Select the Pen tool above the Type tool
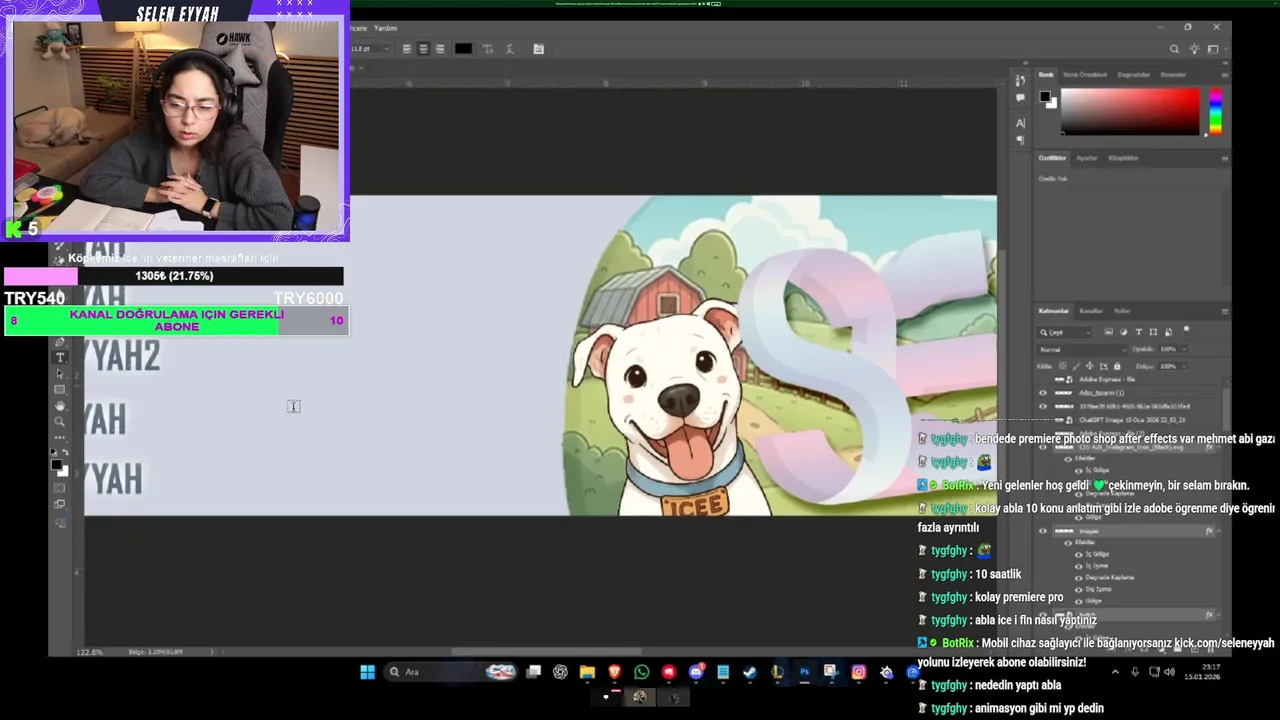Image resolution: width=1280 pixels, height=720 pixels. click(x=60, y=342)
